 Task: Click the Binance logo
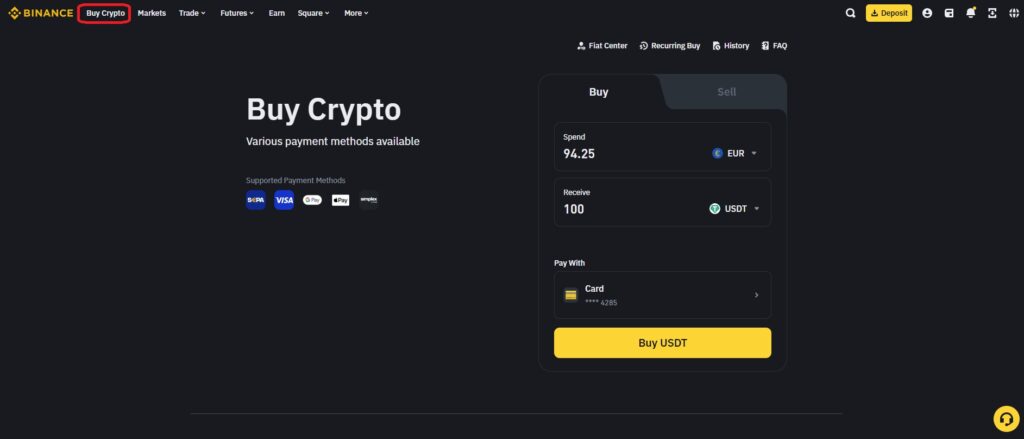[40, 13]
